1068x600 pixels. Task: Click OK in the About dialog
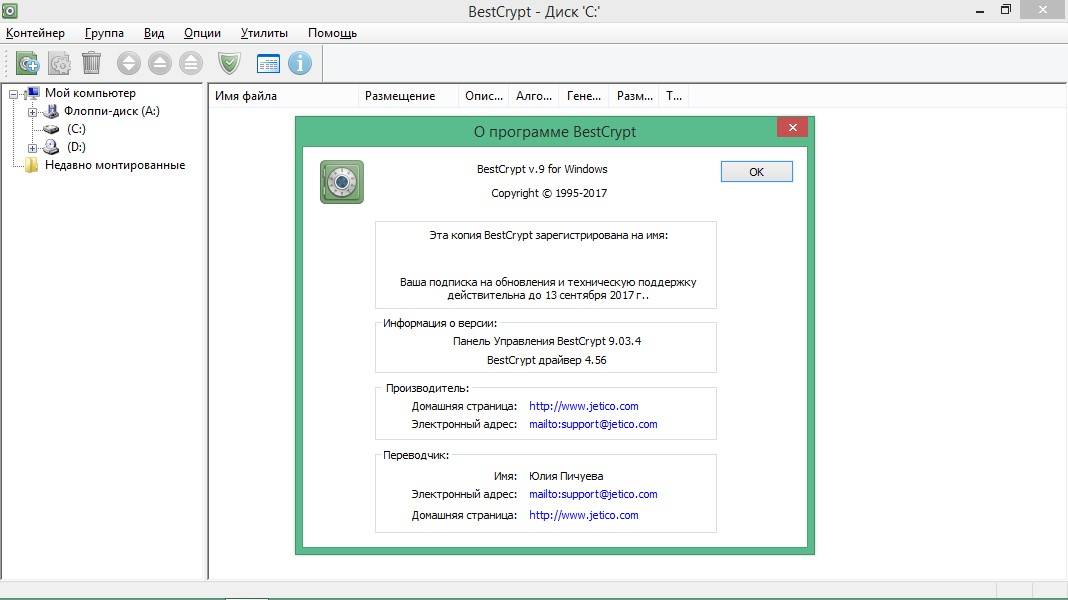[757, 172]
